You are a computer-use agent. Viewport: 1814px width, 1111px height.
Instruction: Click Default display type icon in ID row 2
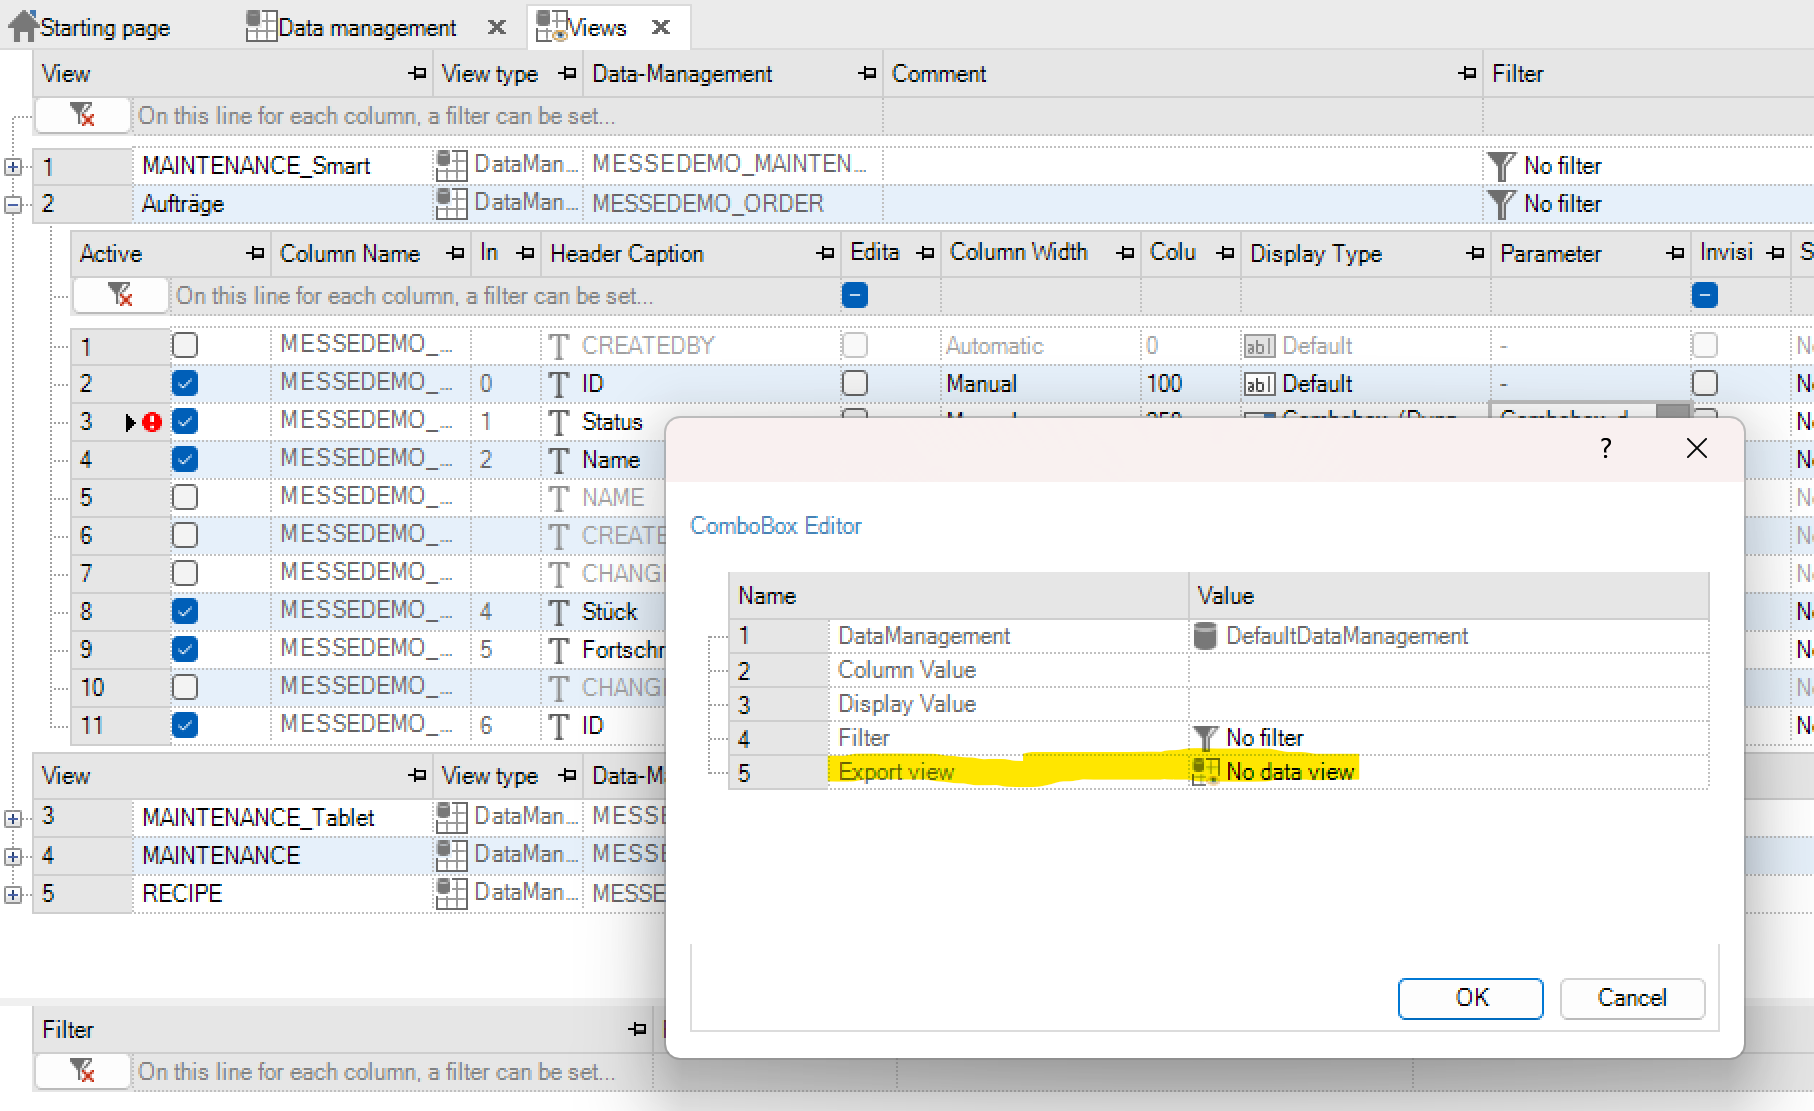(1259, 384)
